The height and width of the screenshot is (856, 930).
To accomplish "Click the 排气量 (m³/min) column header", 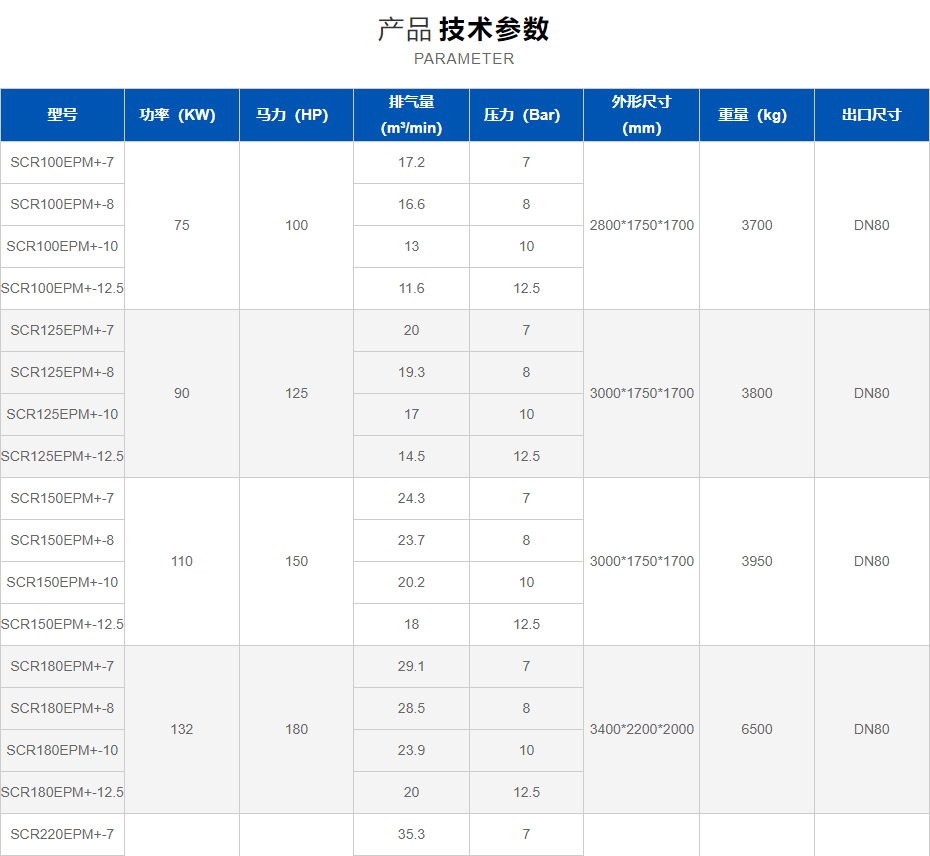I will click(x=411, y=115).
